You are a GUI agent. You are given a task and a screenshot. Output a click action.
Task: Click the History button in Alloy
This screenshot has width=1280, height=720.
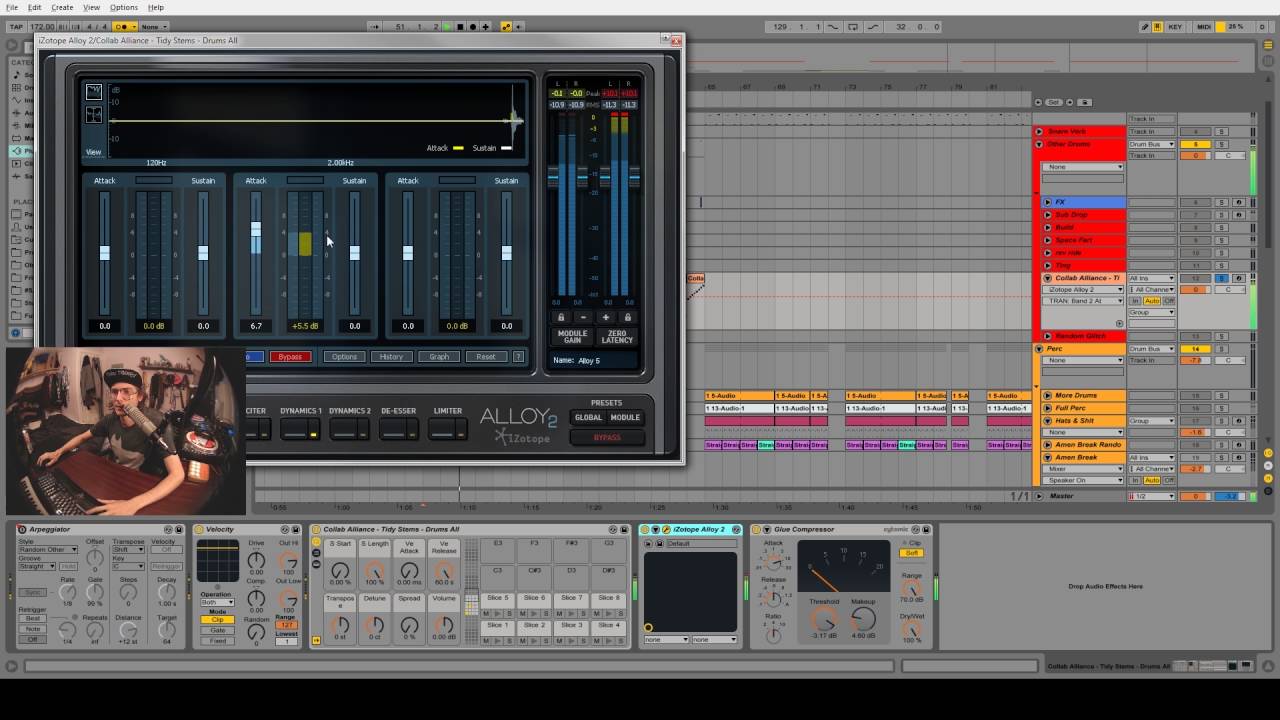[x=391, y=356]
